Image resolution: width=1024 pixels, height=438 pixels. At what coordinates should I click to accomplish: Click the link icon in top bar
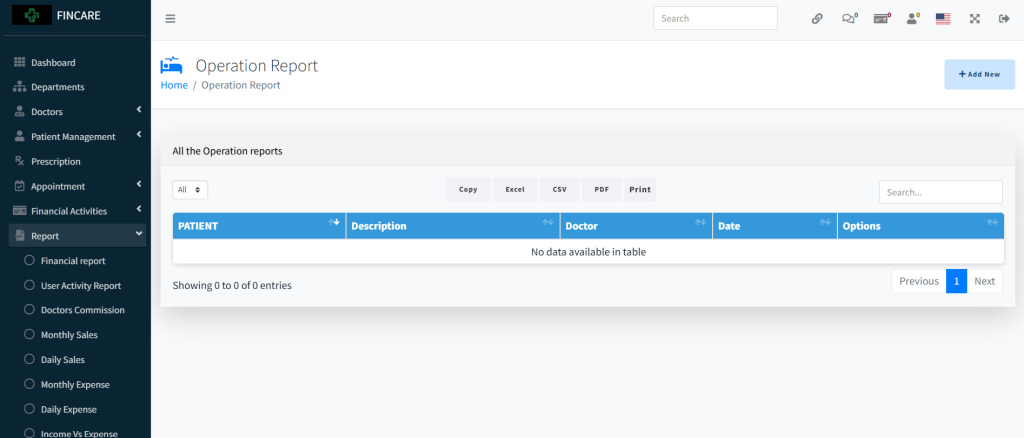(x=817, y=19)
